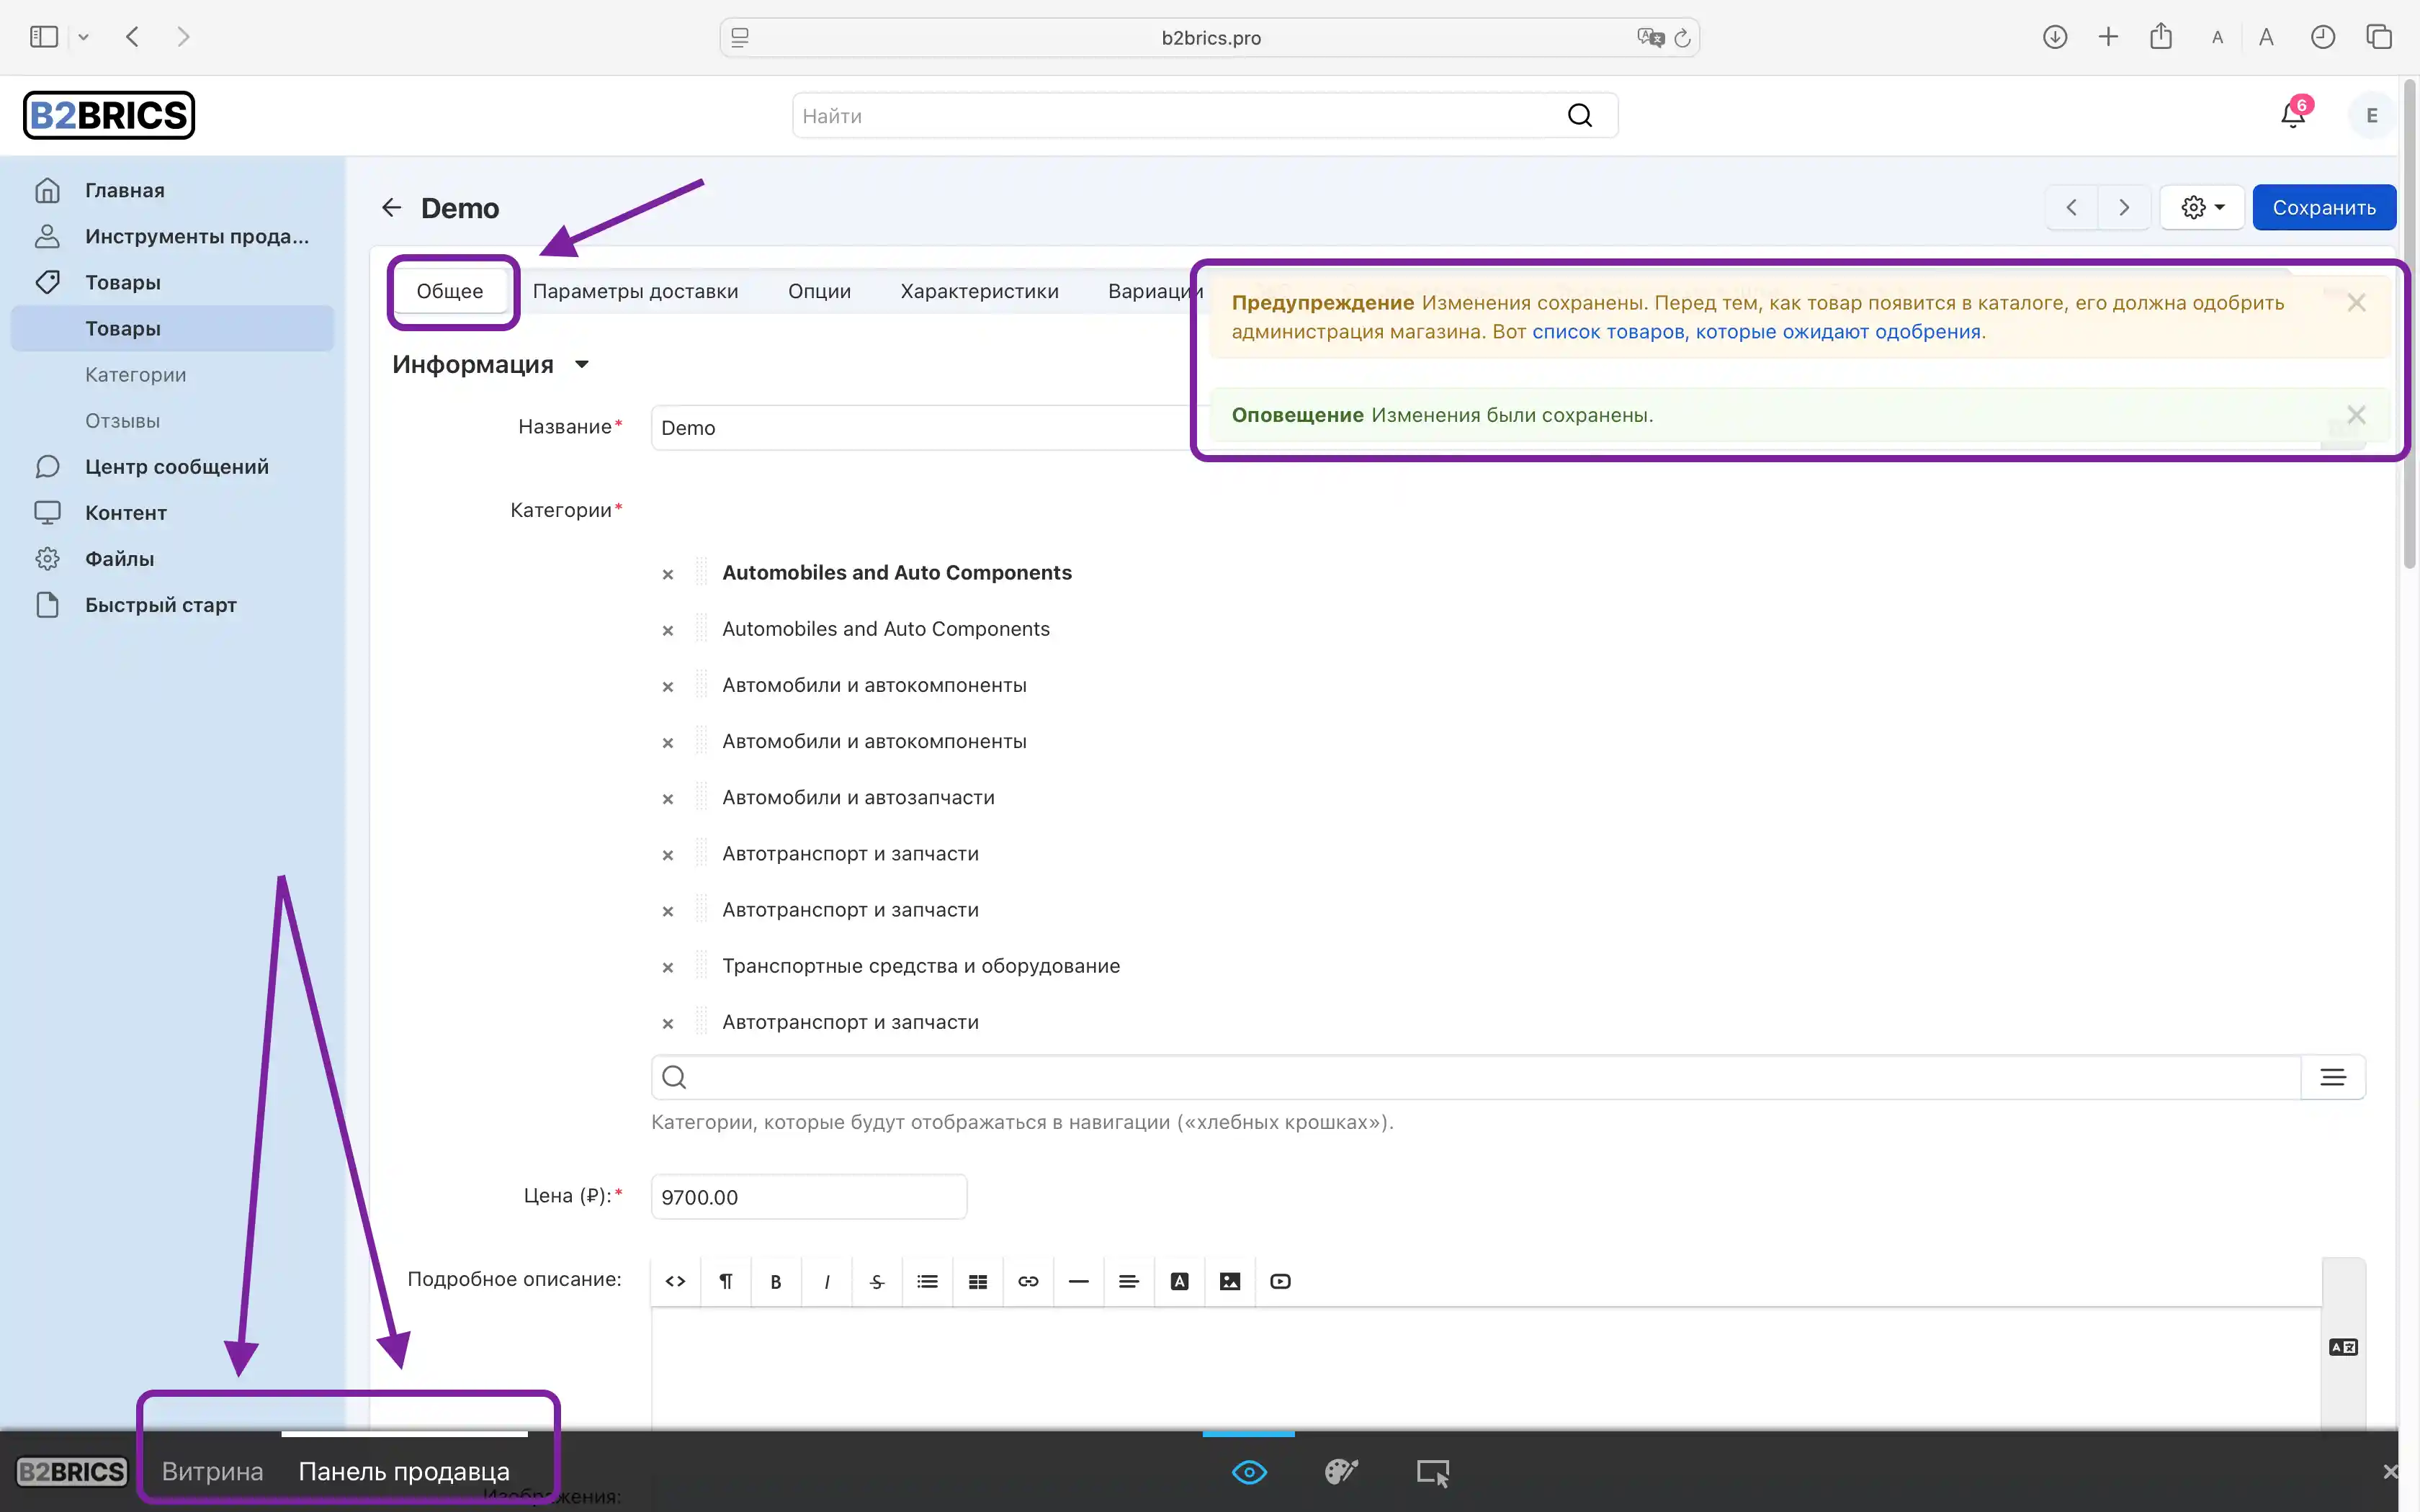Insert a hyperlink in the description editor
Image resolution: width=2420 pixels, height=1512 pixels.
[1028, 1281]
